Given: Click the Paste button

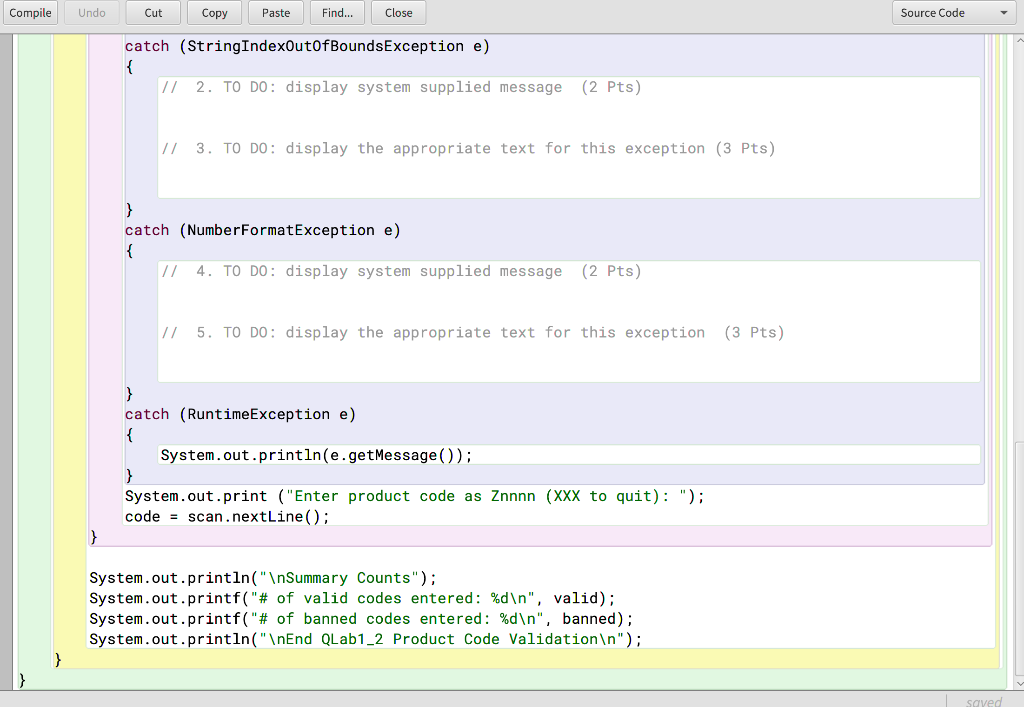Looking at the screenshot, I should tap(275, 12).
